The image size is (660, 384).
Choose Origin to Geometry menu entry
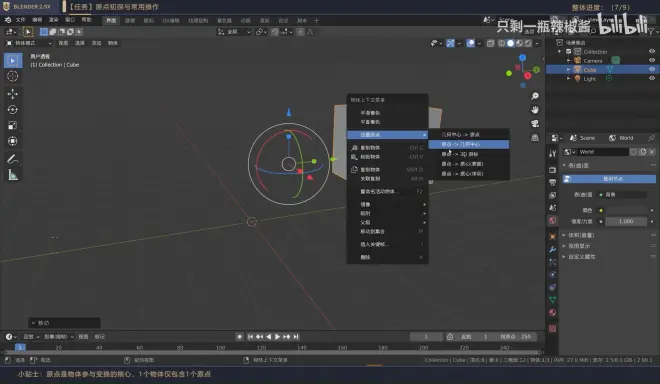click(x=468, y=144)
